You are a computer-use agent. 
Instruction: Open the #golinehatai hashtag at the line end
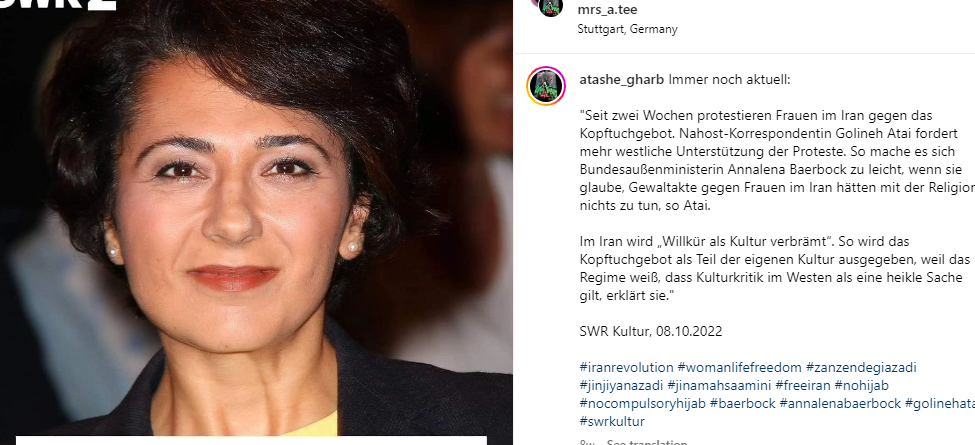coord(940,403)
